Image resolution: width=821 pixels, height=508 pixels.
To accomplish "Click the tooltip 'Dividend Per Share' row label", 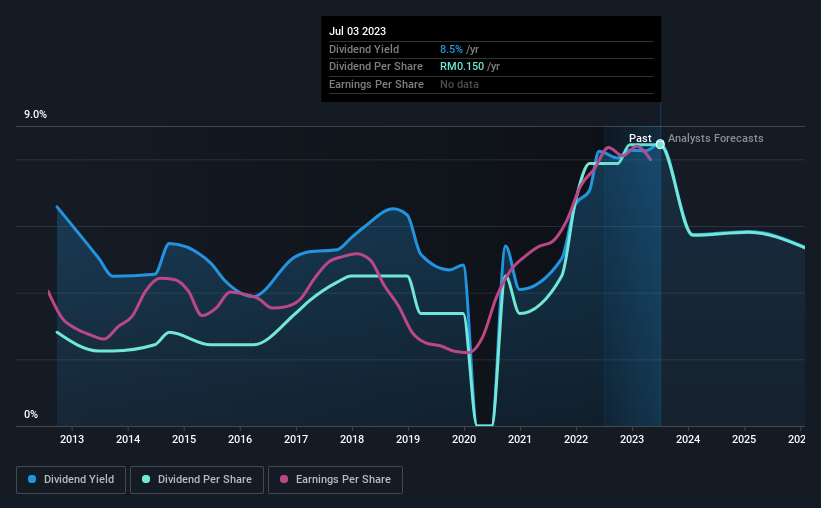I will (x=376, y=67).
